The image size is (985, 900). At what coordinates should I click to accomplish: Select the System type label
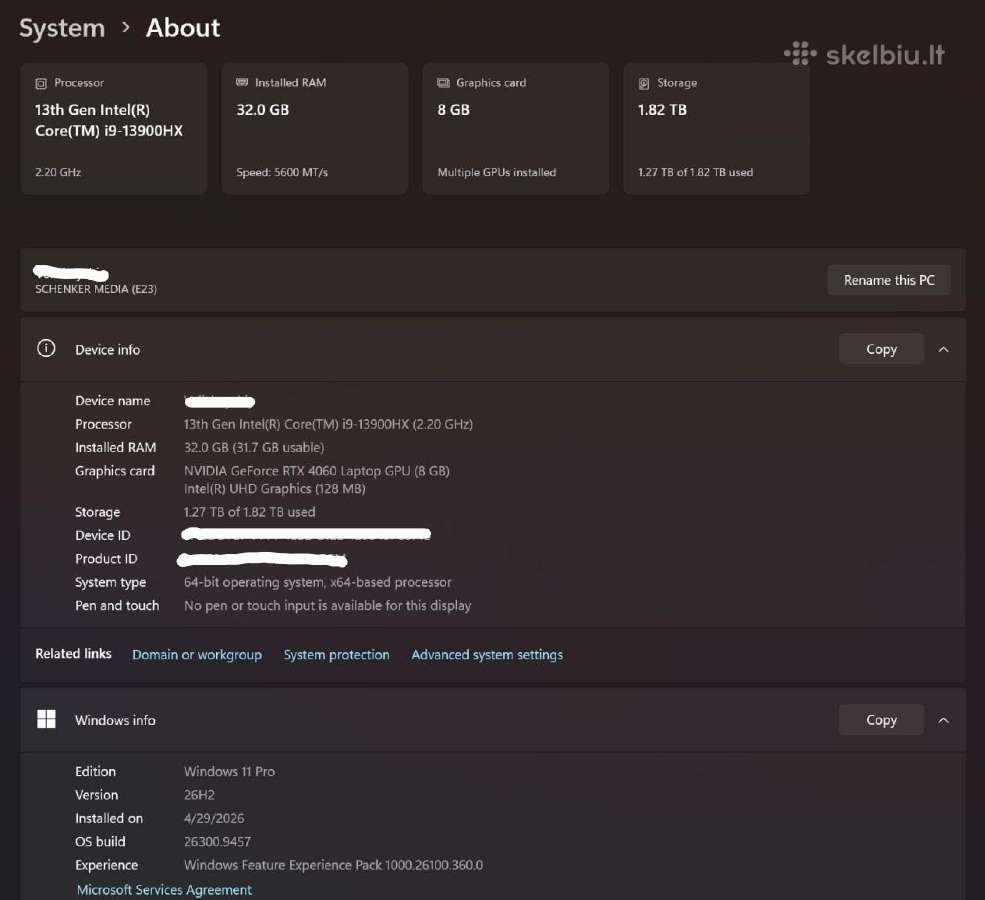pos(111,582)
